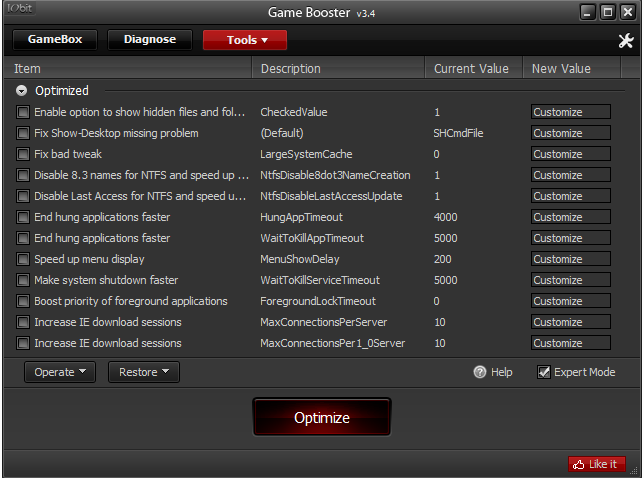Customize the WaitToKillAppTimeout value
644x478 pixels.
570,238
